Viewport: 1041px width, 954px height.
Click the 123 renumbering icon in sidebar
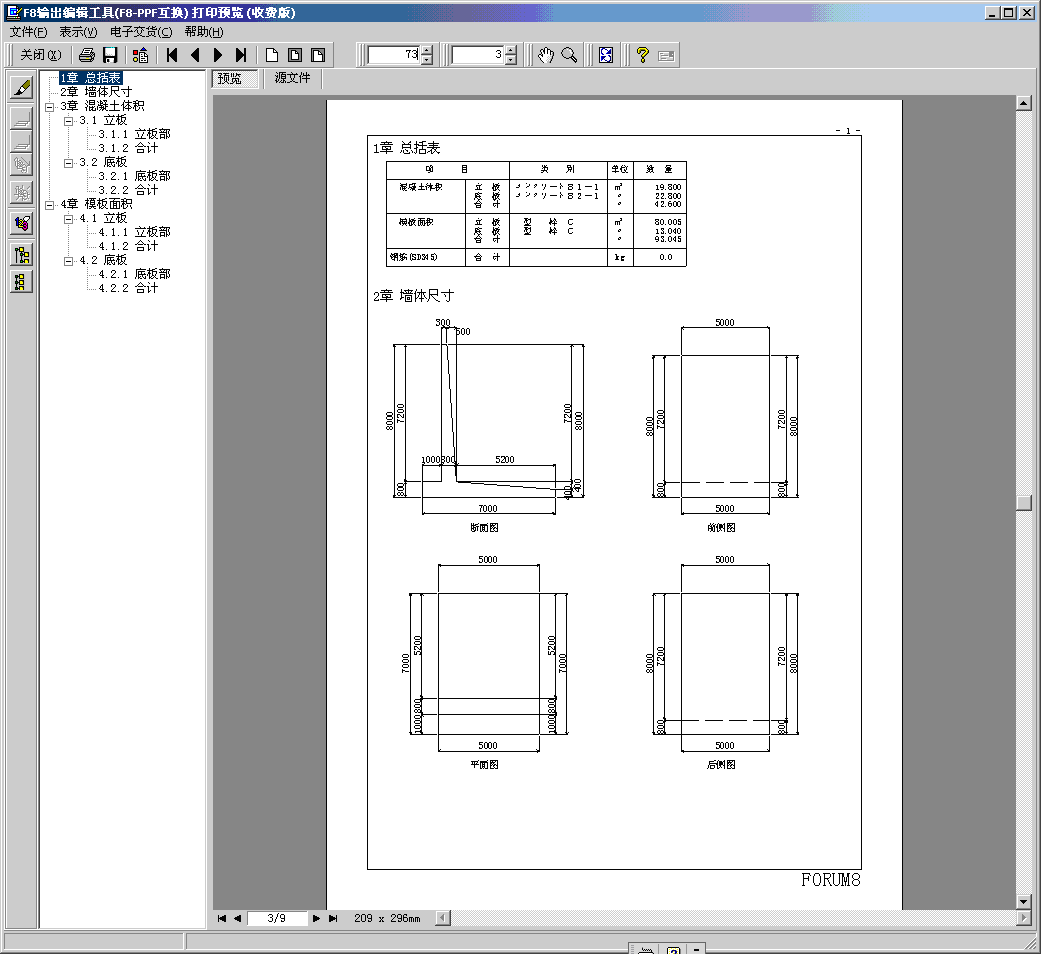(21, 223)
